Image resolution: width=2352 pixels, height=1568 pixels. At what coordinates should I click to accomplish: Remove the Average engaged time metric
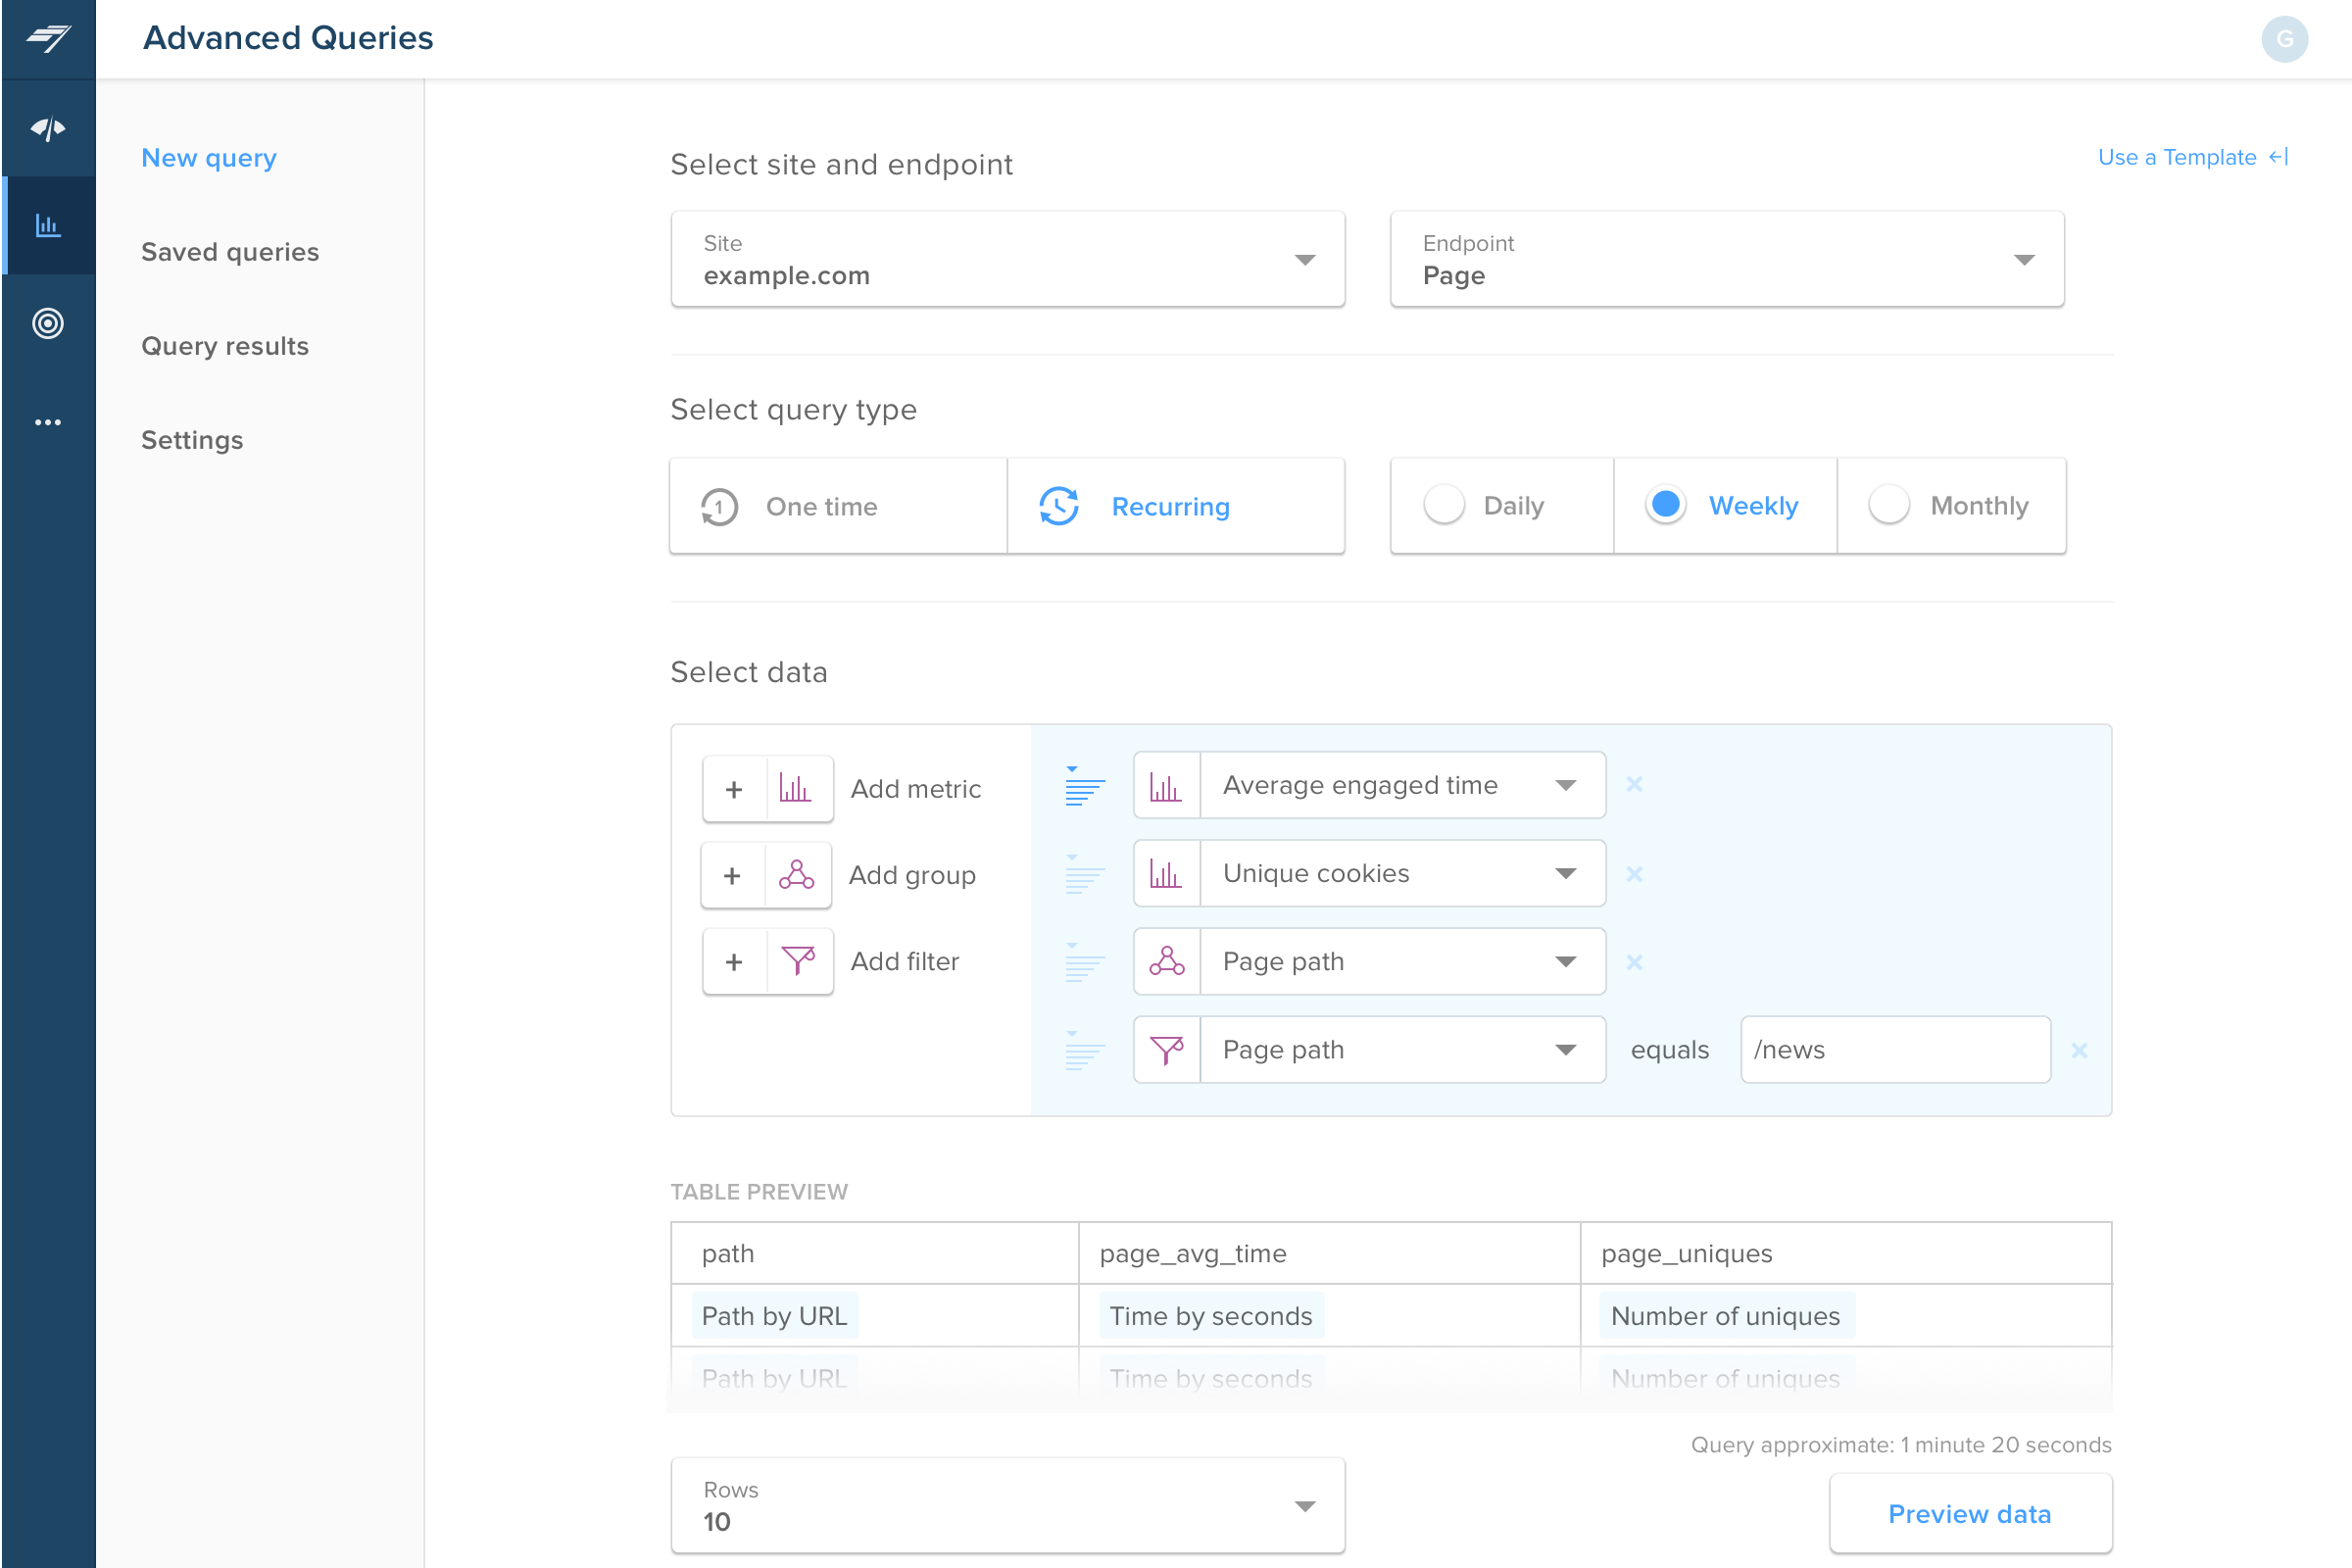pos(1635,784)
